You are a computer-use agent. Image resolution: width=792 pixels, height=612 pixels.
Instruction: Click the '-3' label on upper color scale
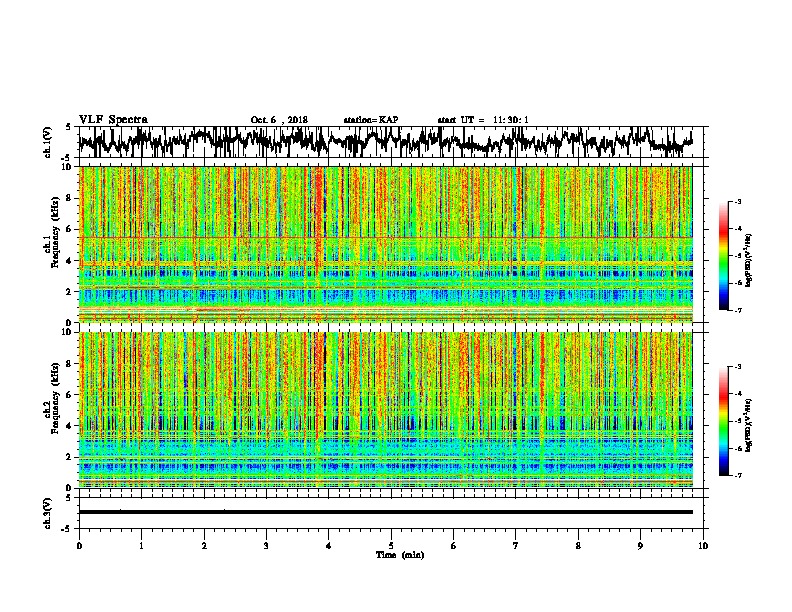tap(737, 201)
